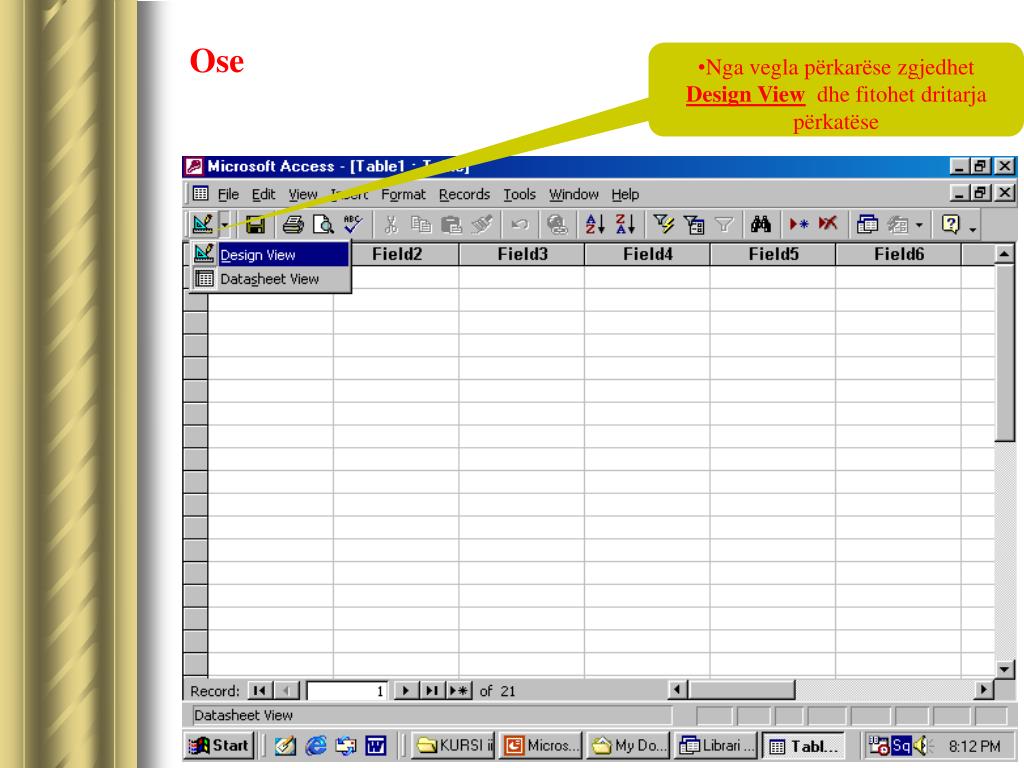Click the Delete Record toolbar icon
1024x768 pixels.
(828, 225)
